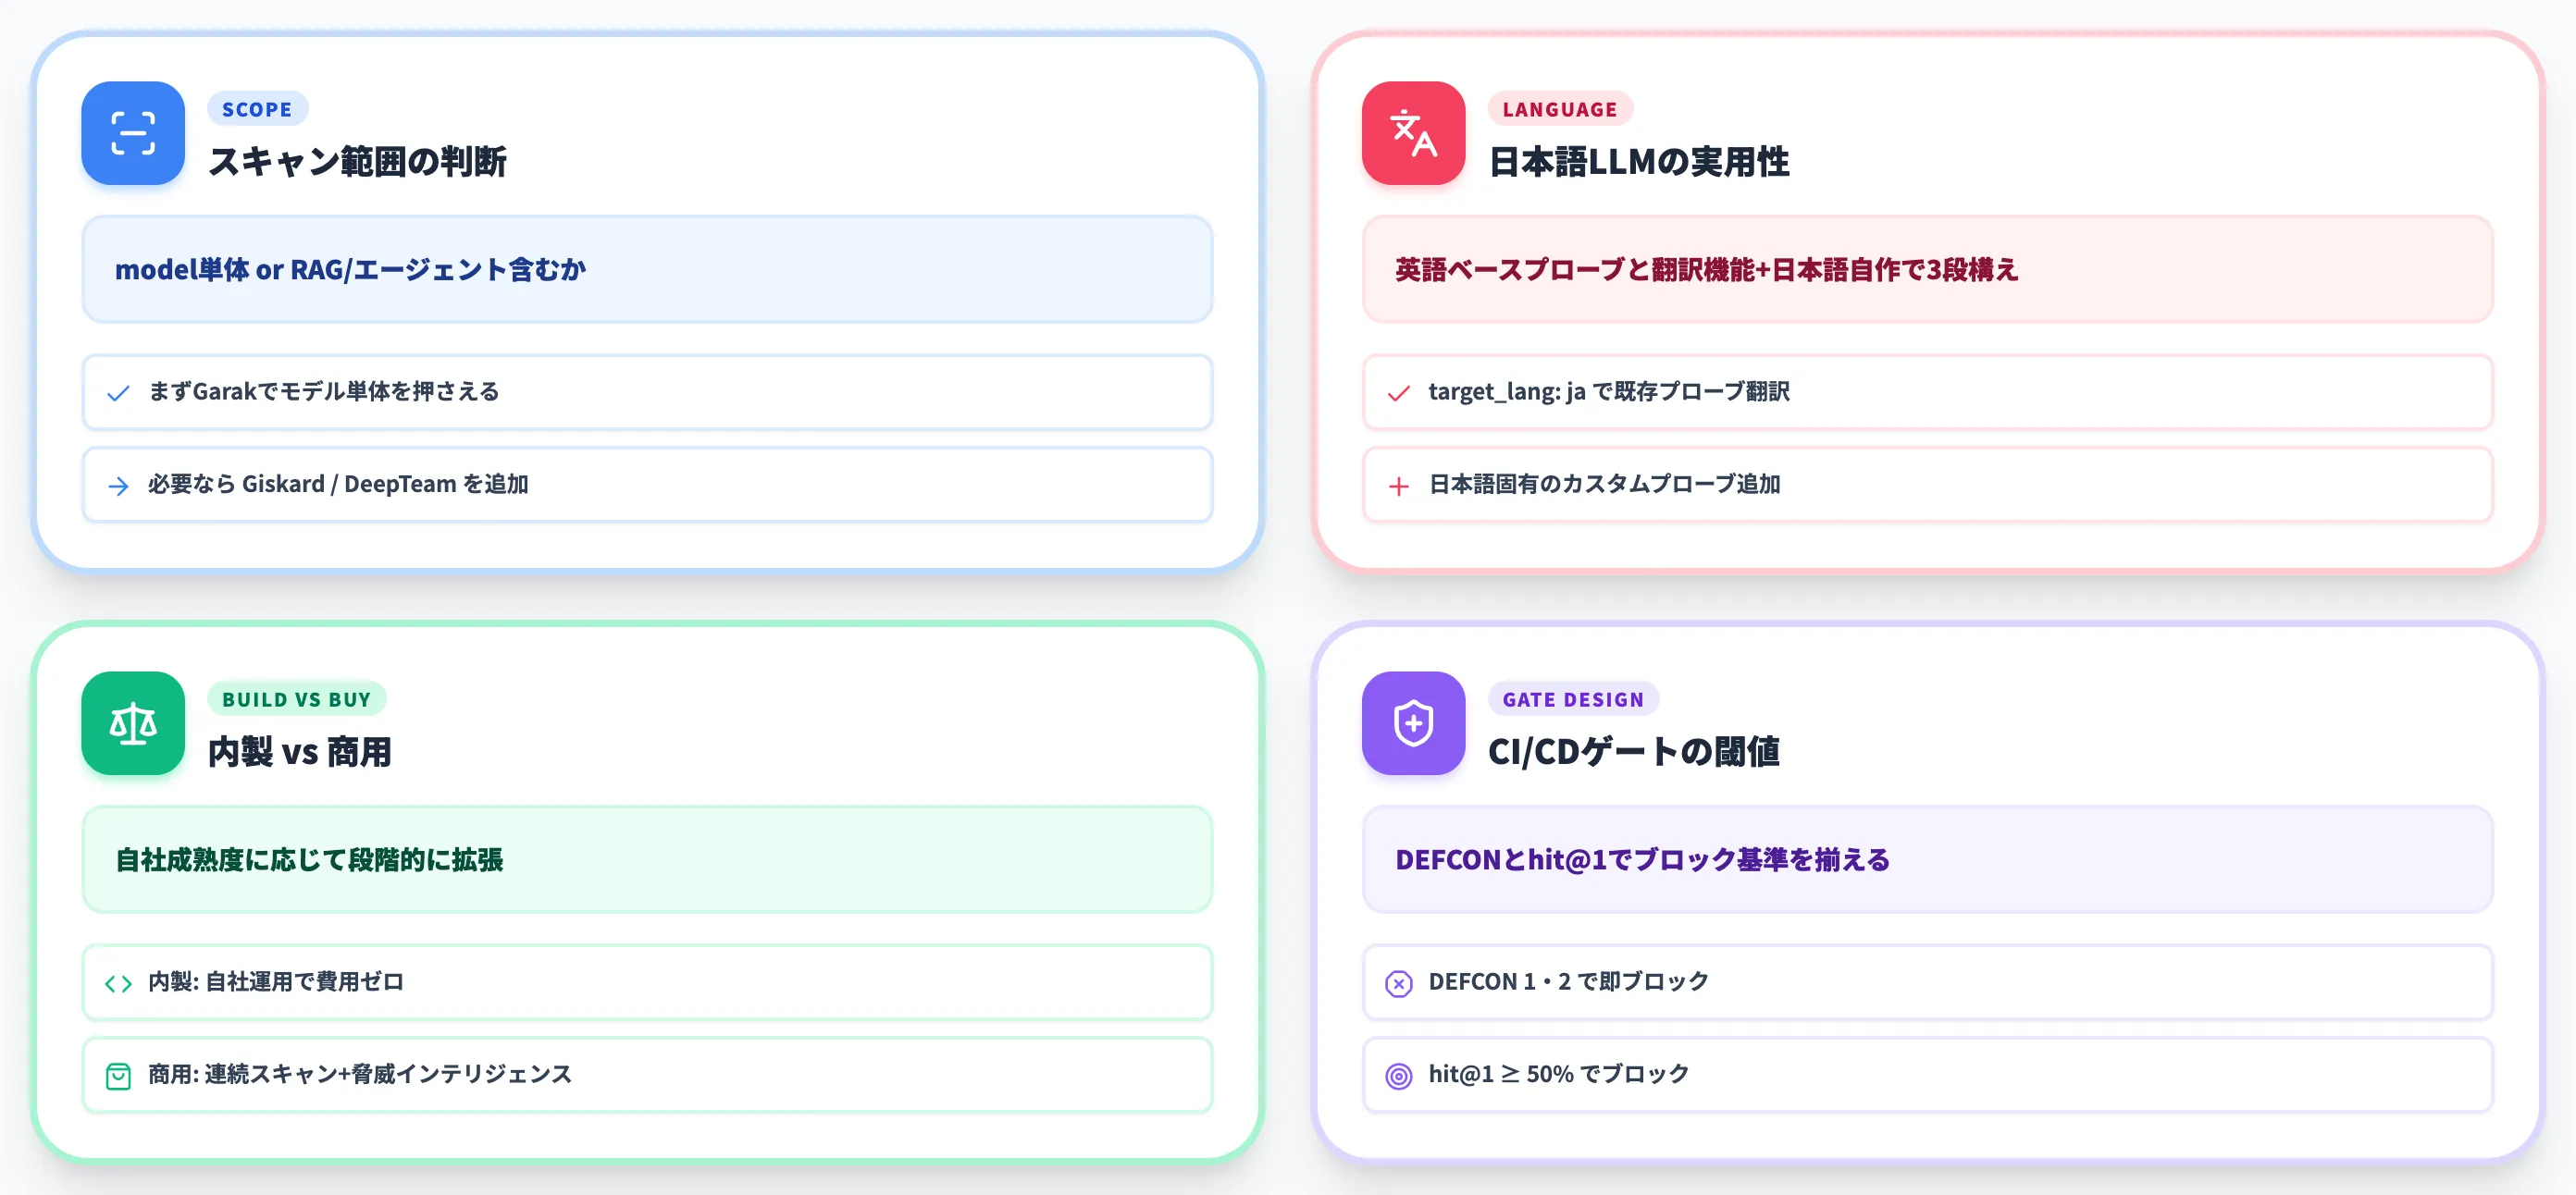2576x1195 pixels.
Task: Click the arrow icon beside 必要なら Giskard / DeepTeam
Action: click(118, 486)
